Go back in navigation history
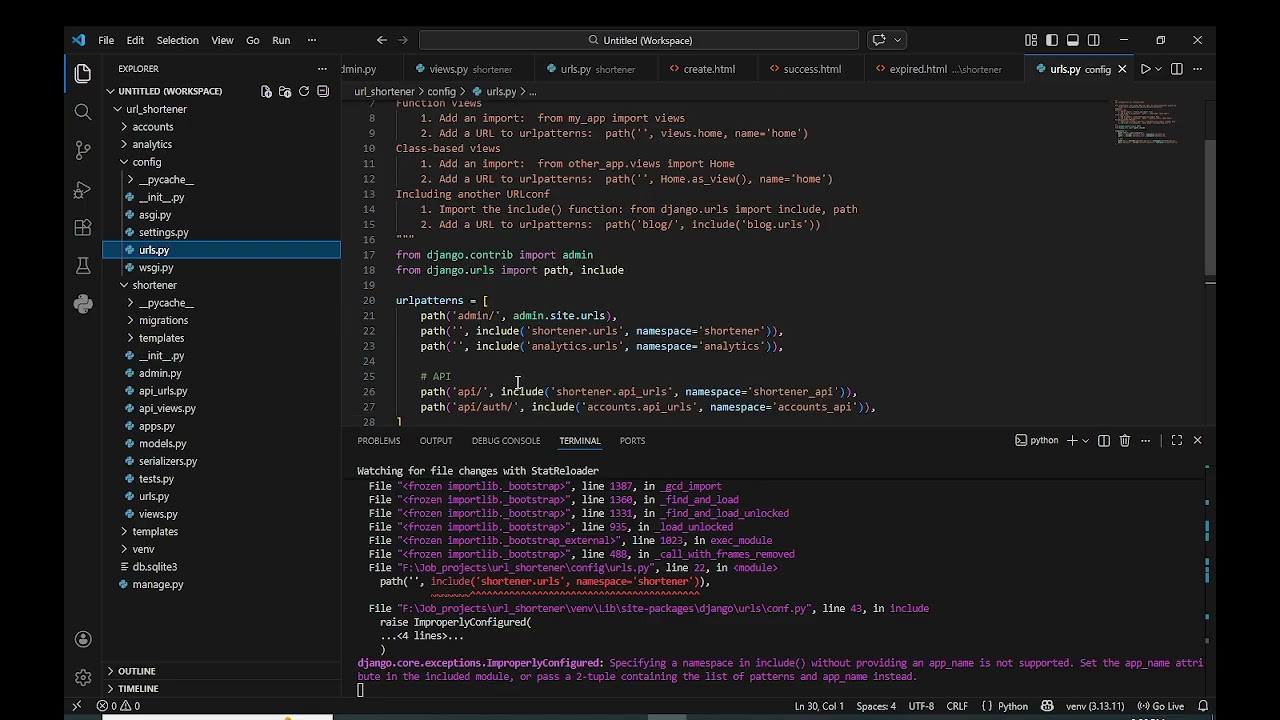The width and height of the screenshot is (1280, 720). pyautogui.click(x=381, y=40)
